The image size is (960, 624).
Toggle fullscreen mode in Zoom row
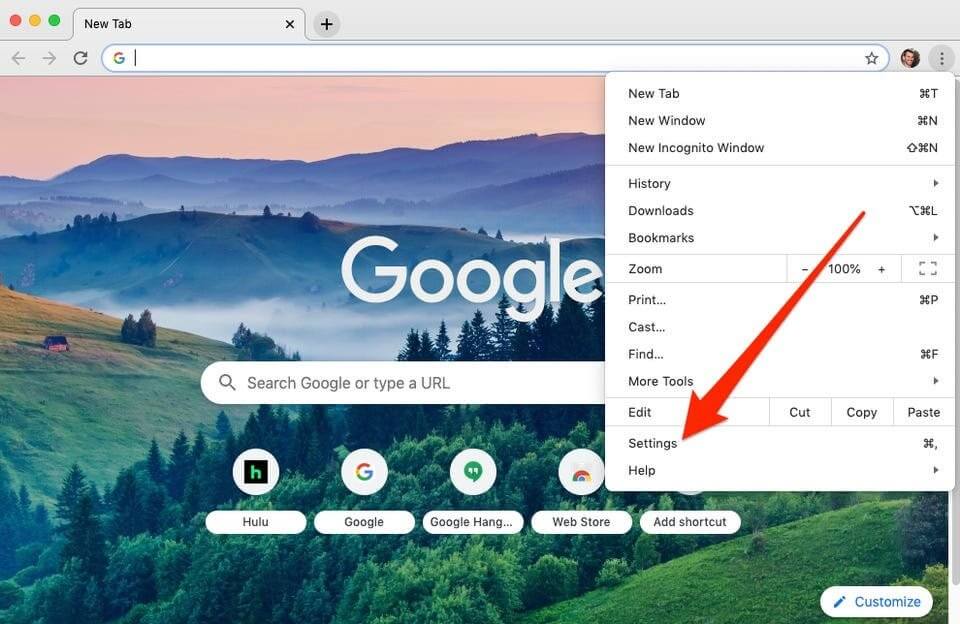(x=927, y=269)
